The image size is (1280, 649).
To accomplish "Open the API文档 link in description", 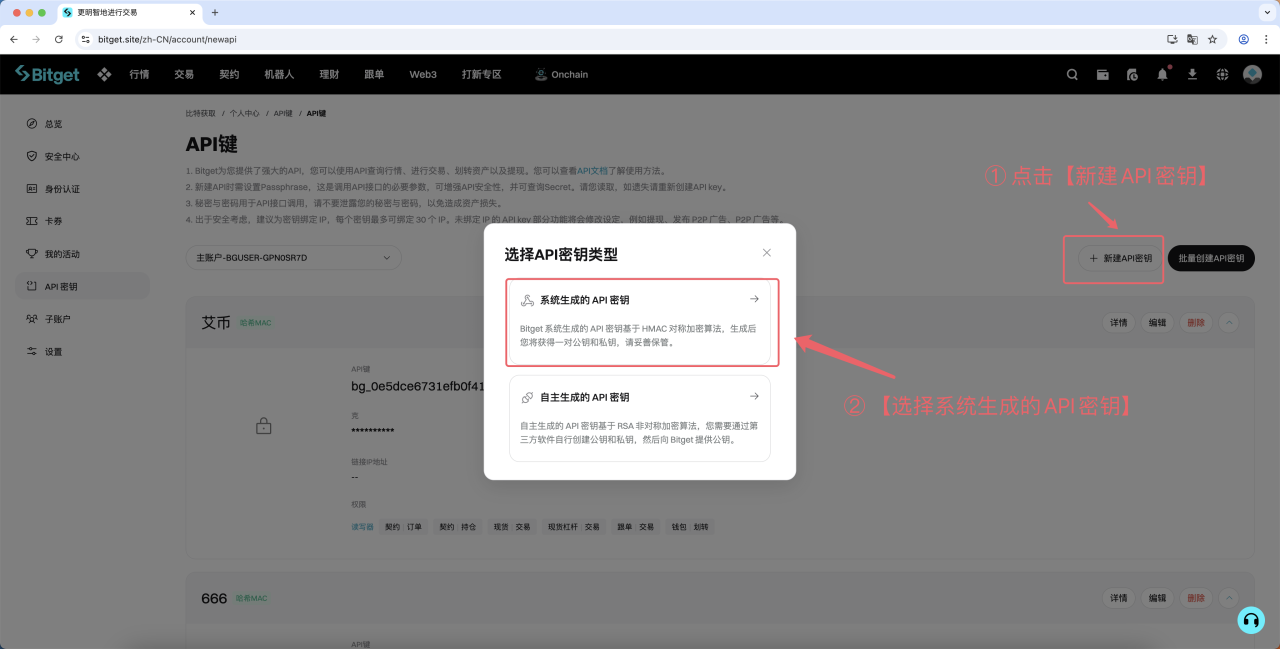I will (594, 171).
